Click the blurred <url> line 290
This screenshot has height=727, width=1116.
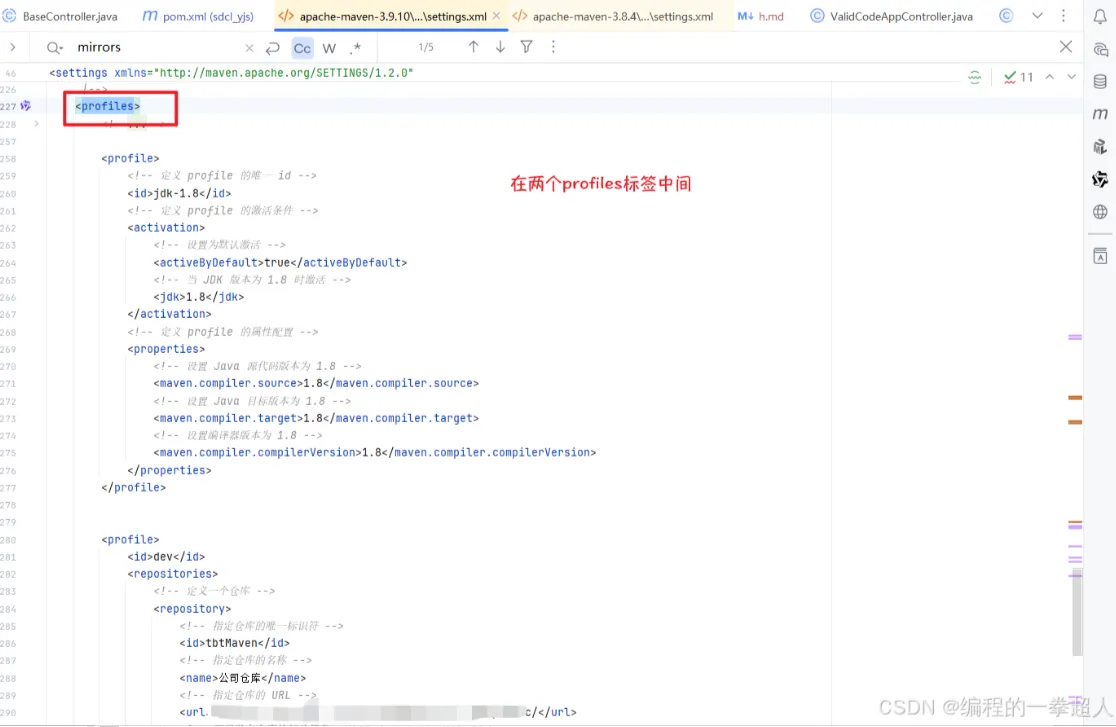[x=378, y=712]
